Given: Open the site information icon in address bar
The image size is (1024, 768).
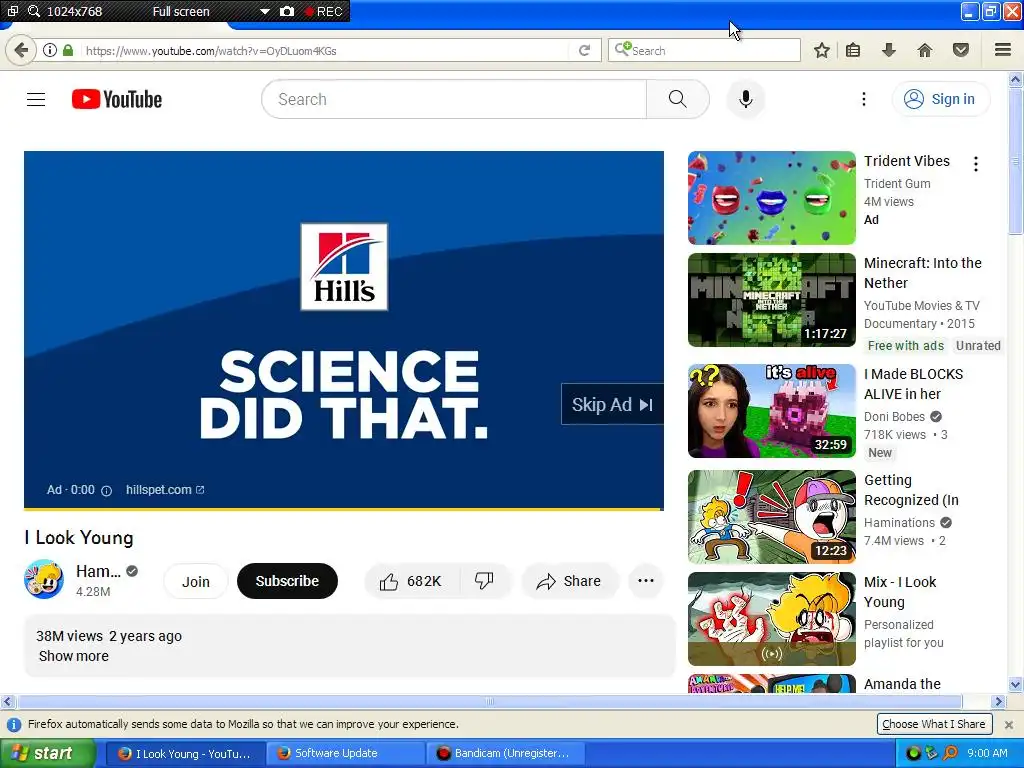Looking at the screenshot, I should [x=50, y=50].
